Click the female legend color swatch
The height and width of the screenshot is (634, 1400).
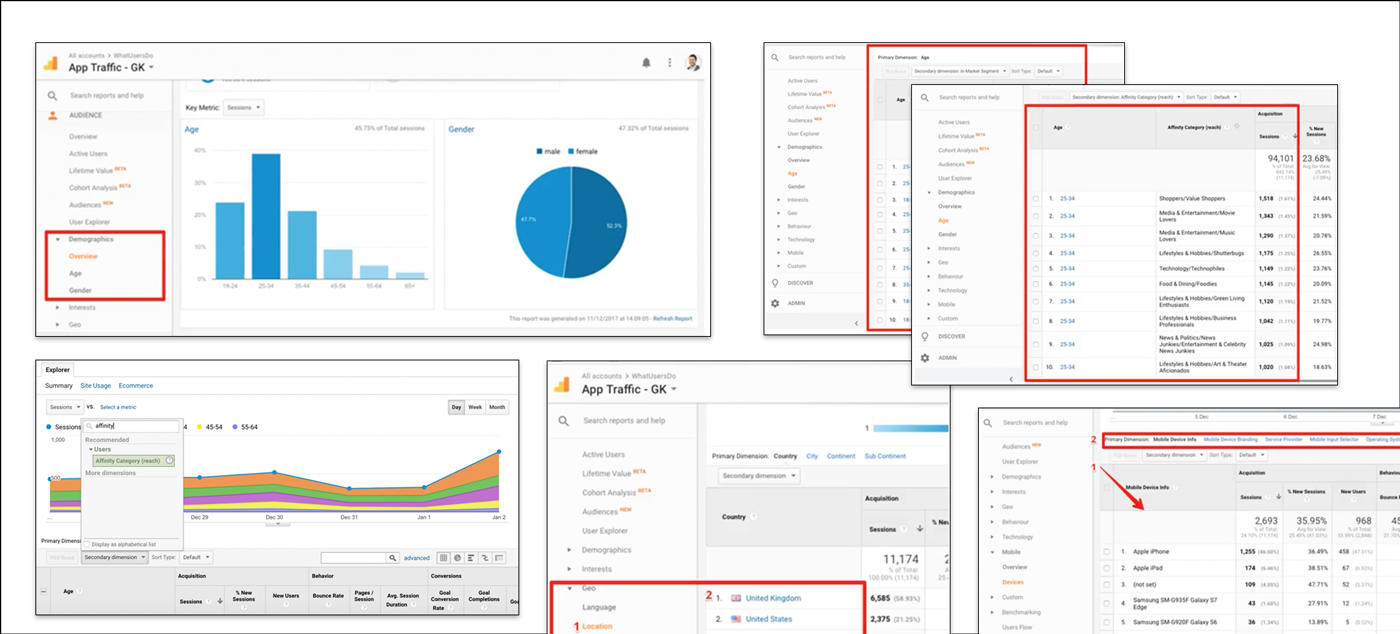(571, 151)
